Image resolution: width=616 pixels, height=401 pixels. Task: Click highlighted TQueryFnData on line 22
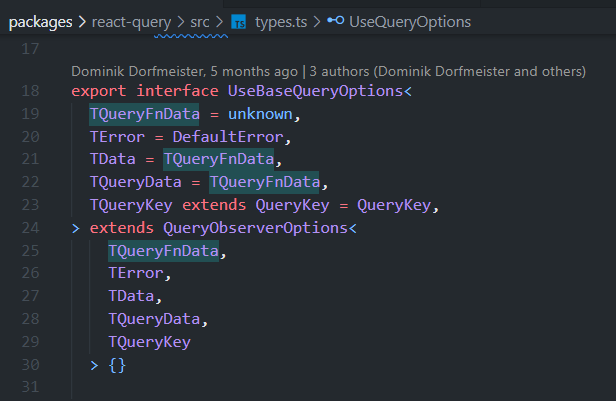[264, 182]
